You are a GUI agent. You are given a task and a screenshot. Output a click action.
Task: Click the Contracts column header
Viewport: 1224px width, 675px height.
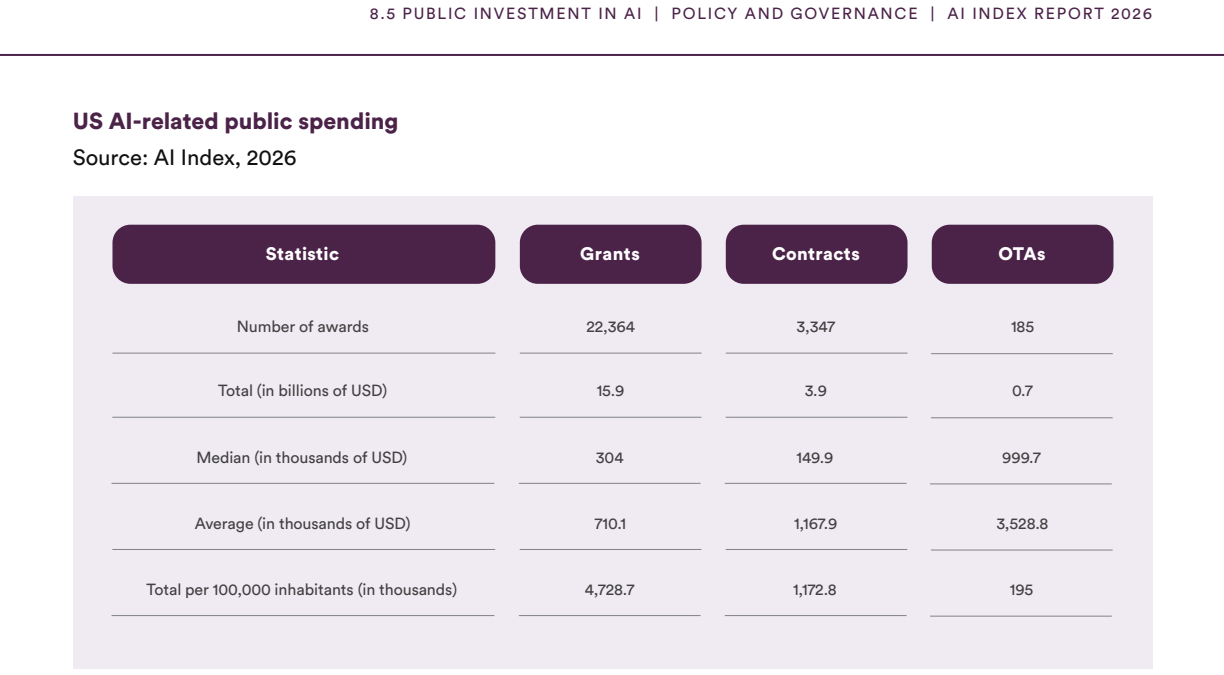click(x=816, y=254)
